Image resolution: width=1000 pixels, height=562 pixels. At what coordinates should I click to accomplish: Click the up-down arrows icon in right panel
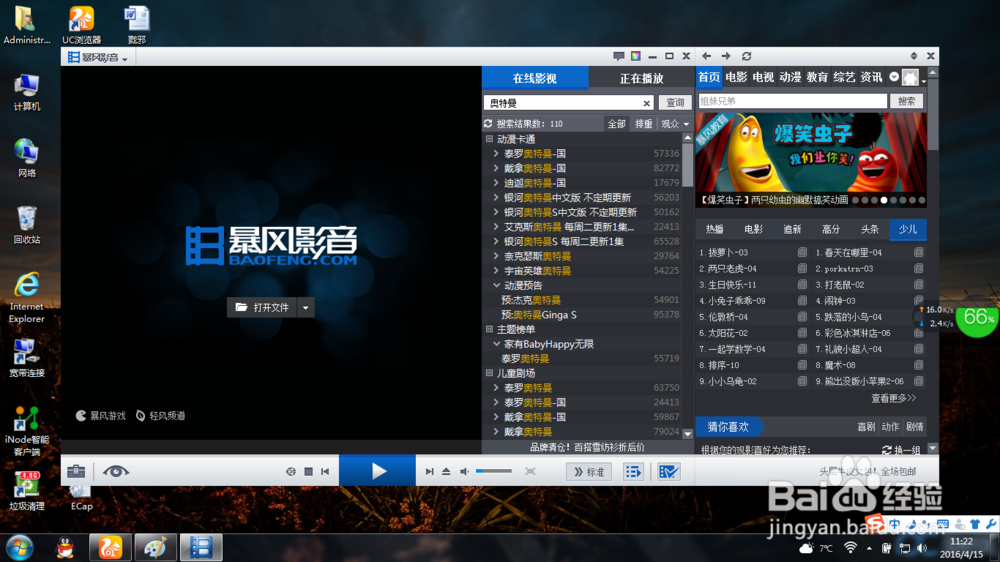913,56
